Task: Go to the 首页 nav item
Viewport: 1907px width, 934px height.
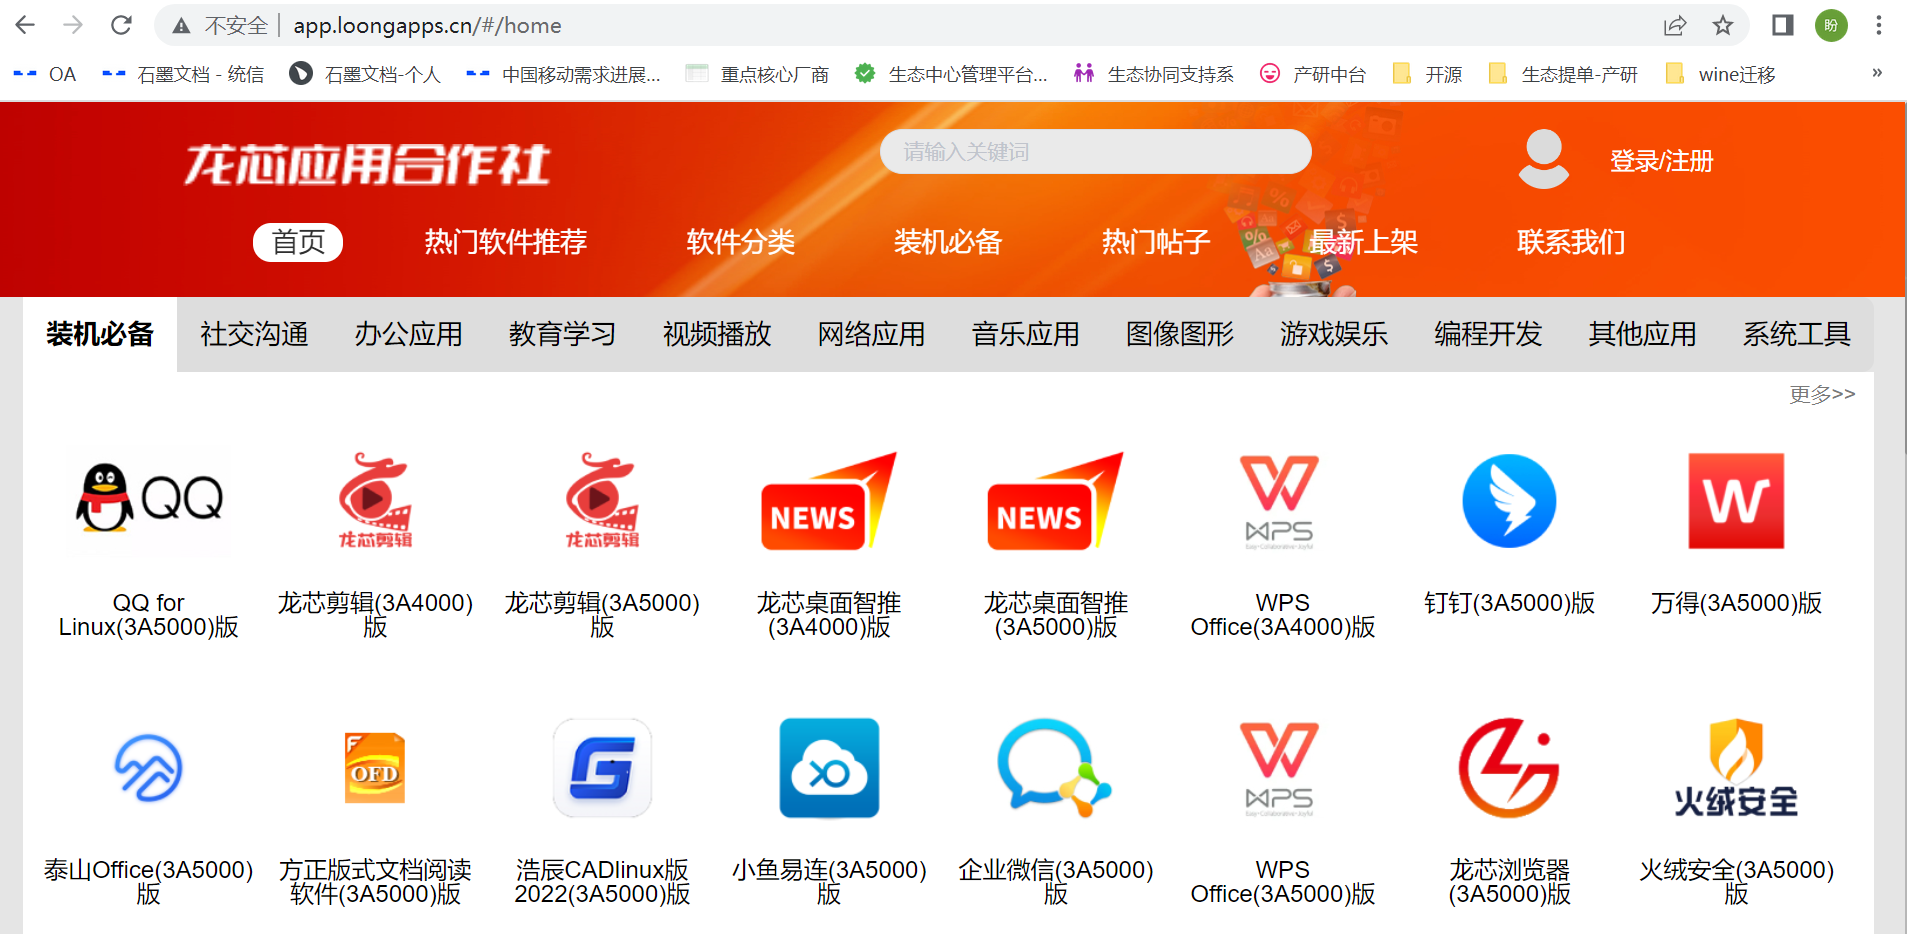Action: (x=298, y=242)
